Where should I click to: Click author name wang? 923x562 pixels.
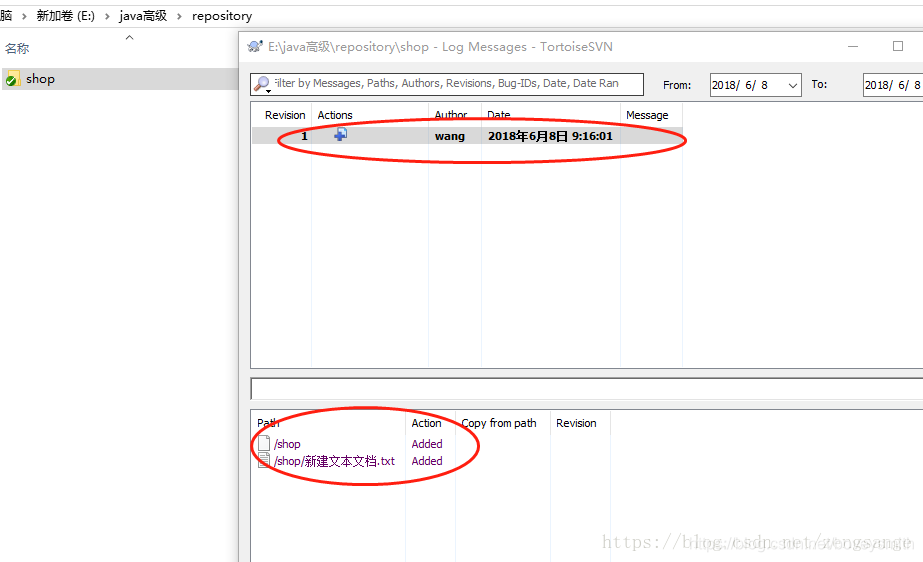click(x=450, y=136)
